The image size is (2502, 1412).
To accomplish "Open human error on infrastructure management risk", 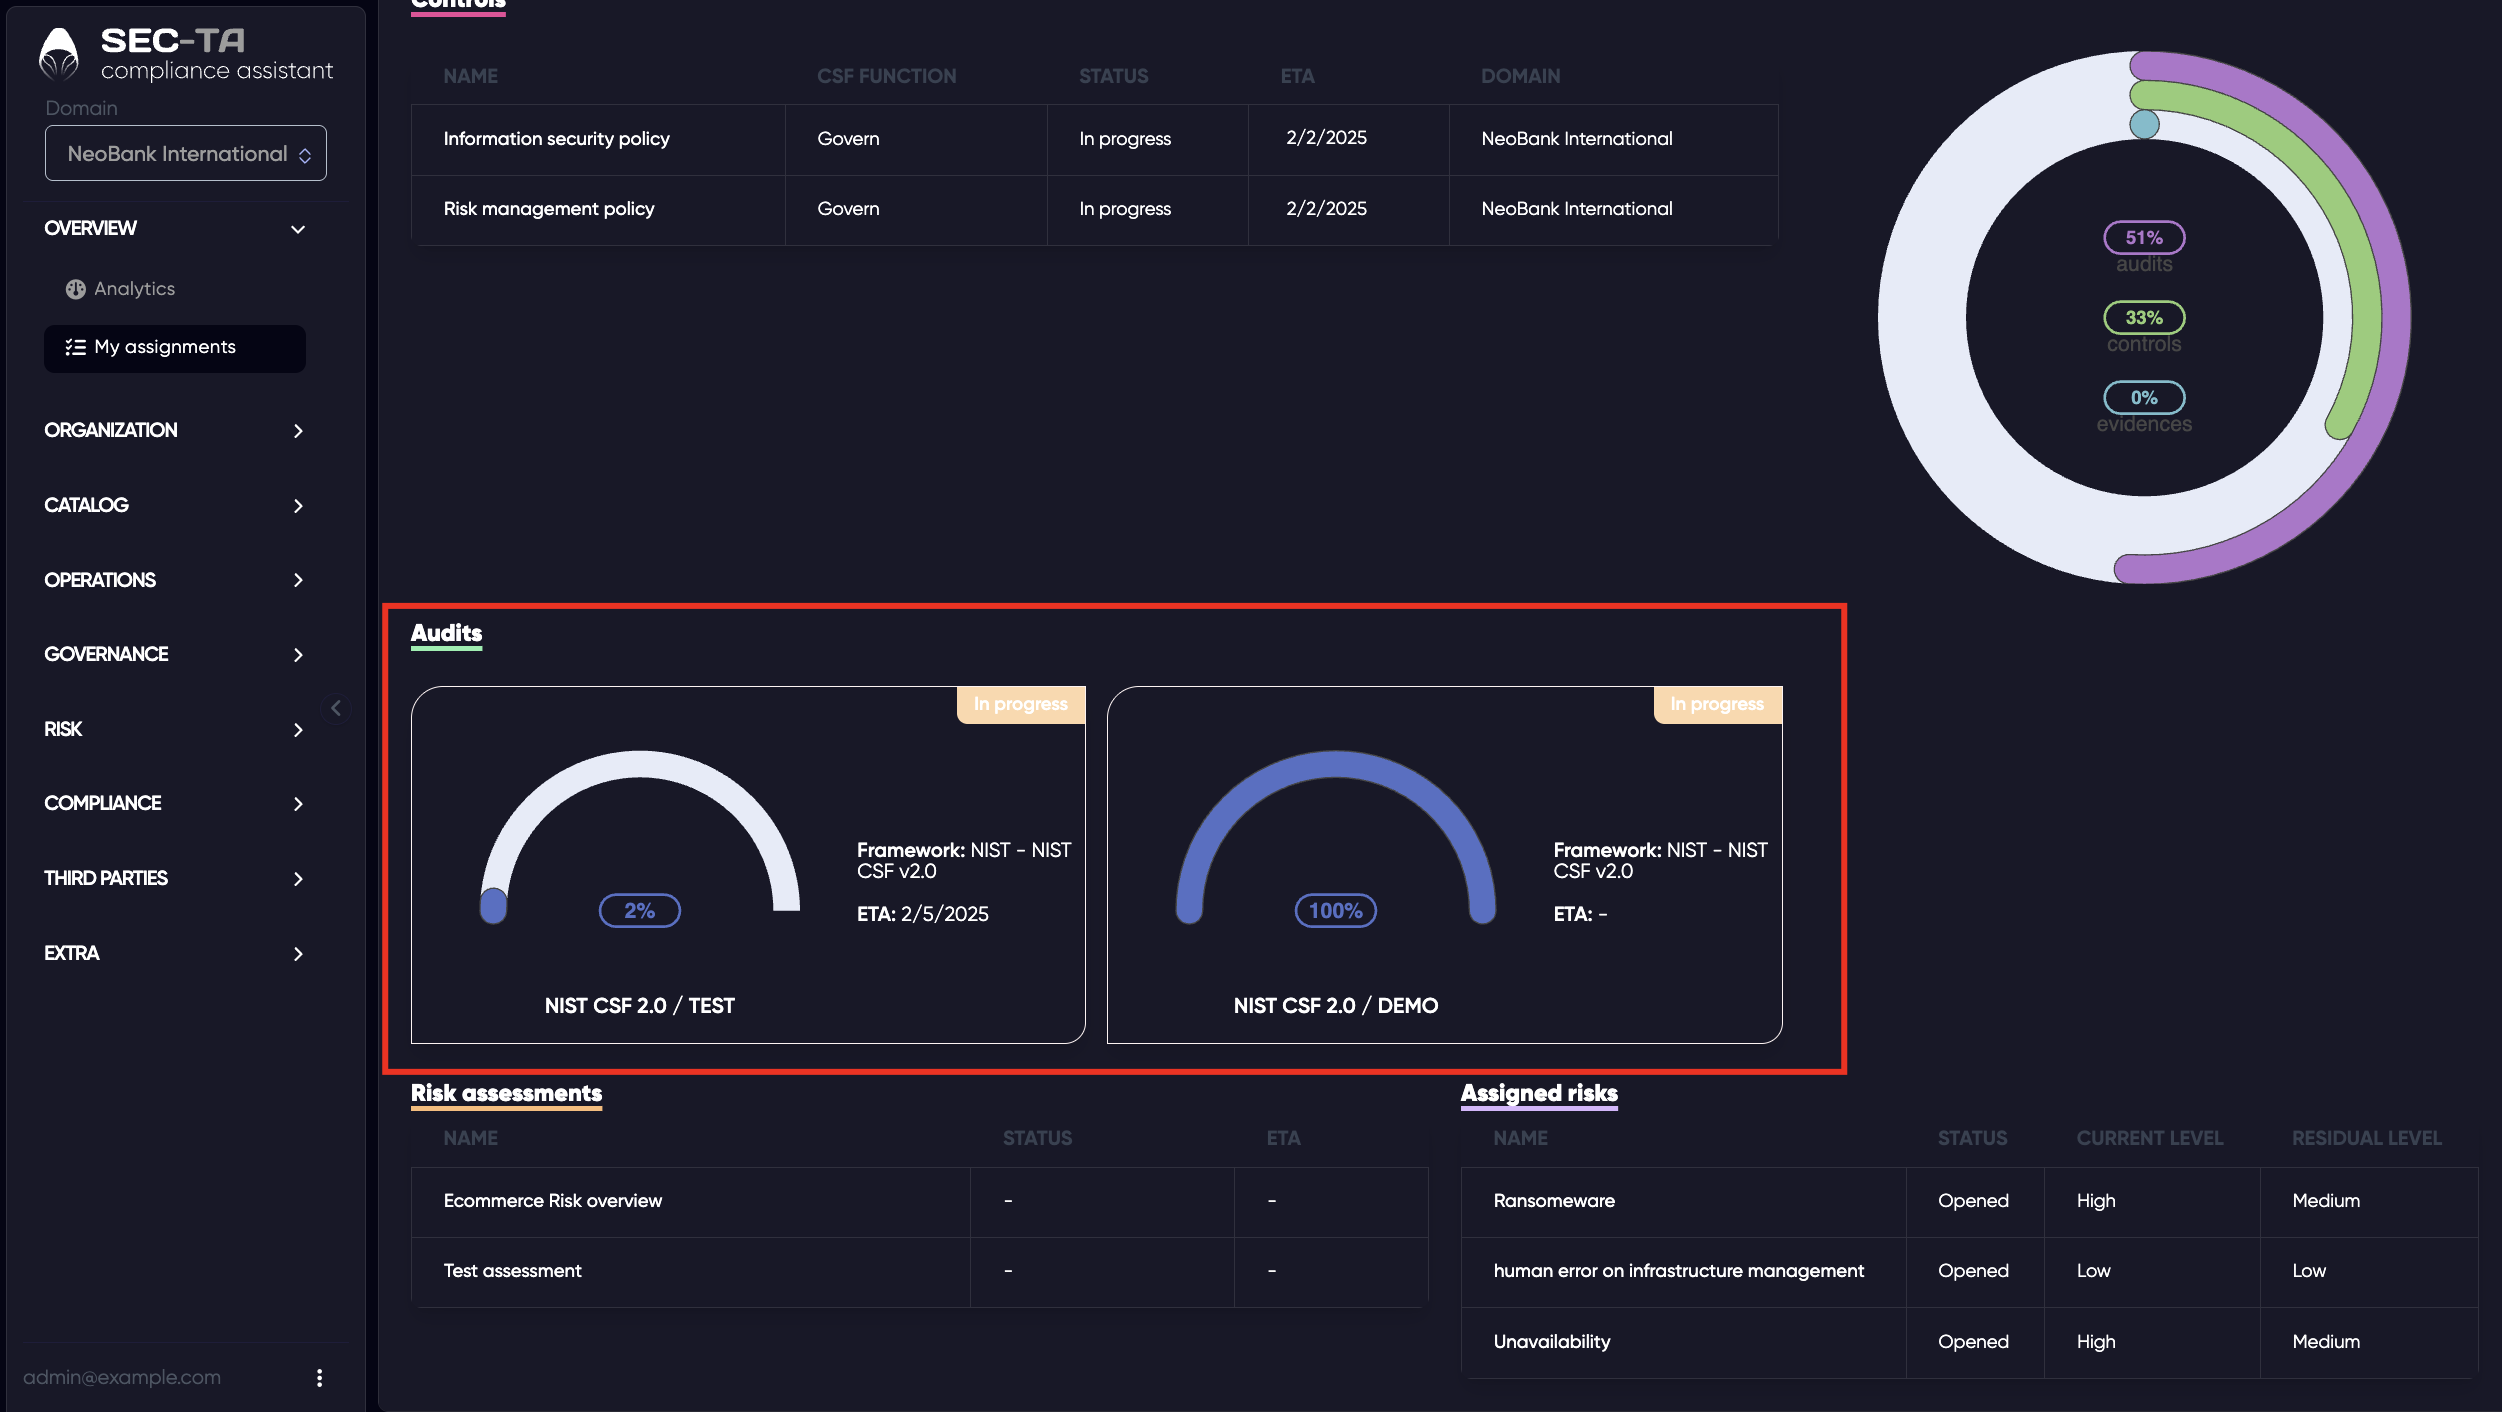I will coord(1969,1271).
